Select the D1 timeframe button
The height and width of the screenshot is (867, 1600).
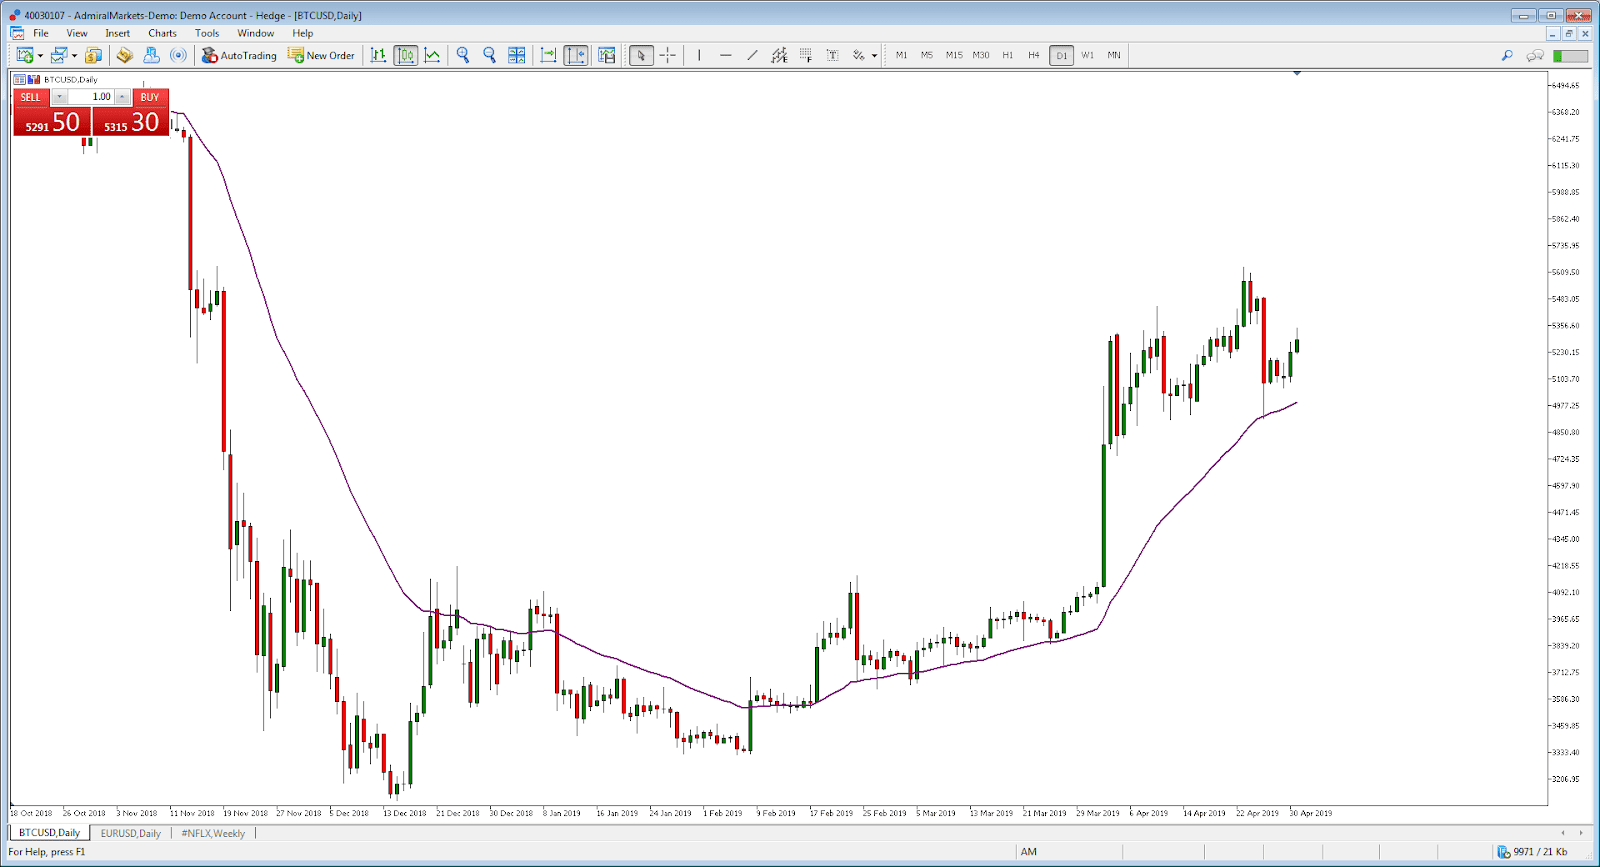(x=1061, y=55)
